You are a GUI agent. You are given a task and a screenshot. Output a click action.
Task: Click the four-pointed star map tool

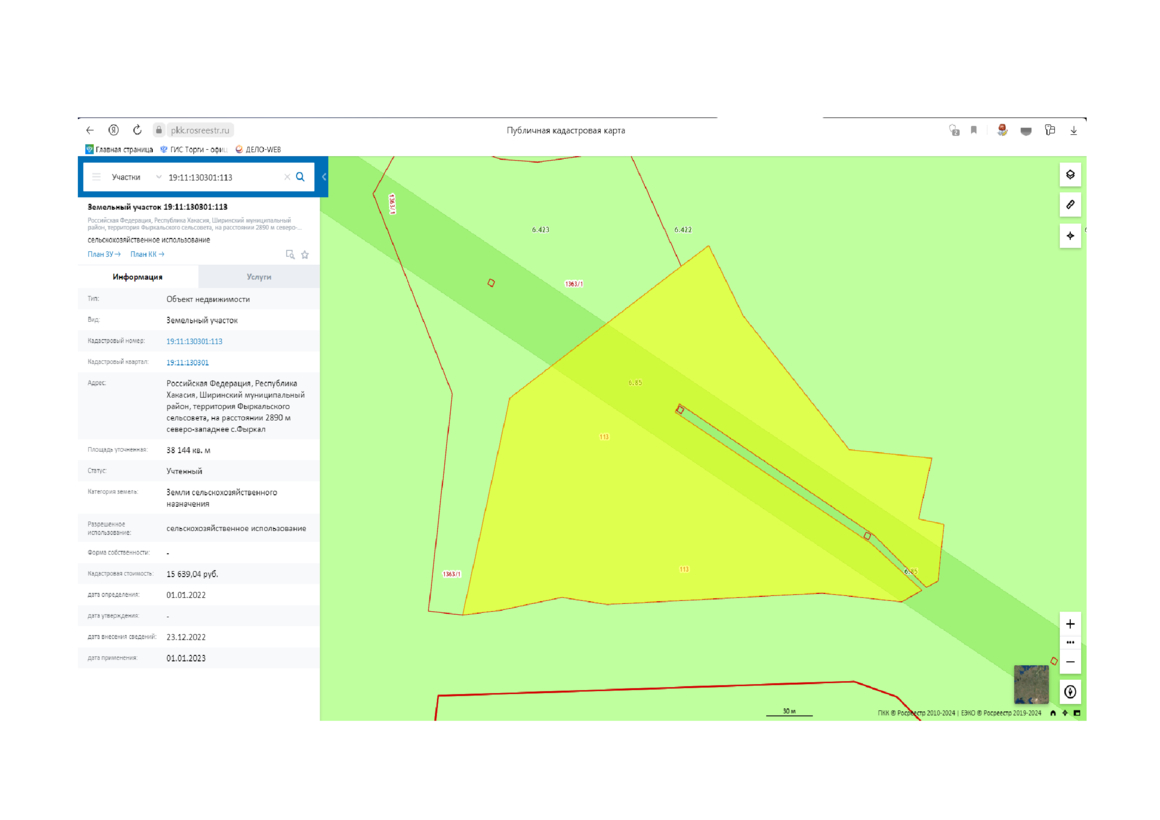pyautogui.click(x=1070, y=235)
